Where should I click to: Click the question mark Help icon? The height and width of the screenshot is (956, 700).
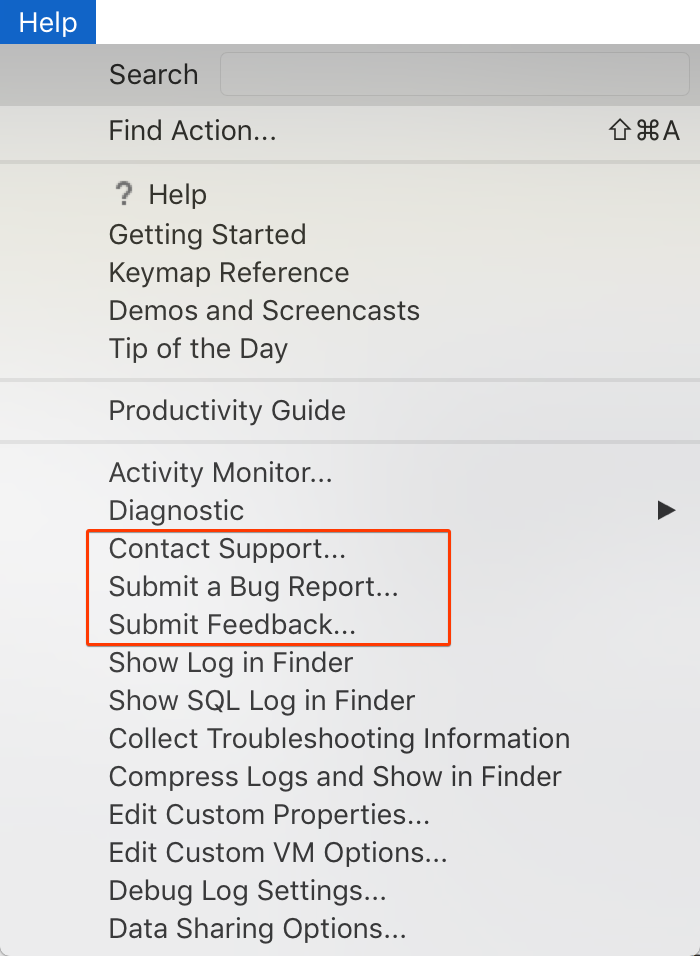pyautogui.click(x=124, y=194)
